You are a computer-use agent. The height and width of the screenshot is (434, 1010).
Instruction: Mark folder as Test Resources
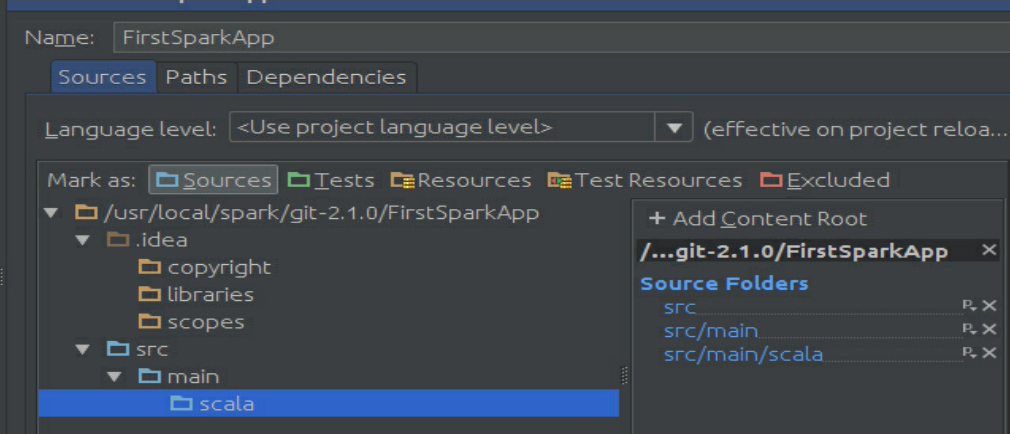(x=645, y=180)
